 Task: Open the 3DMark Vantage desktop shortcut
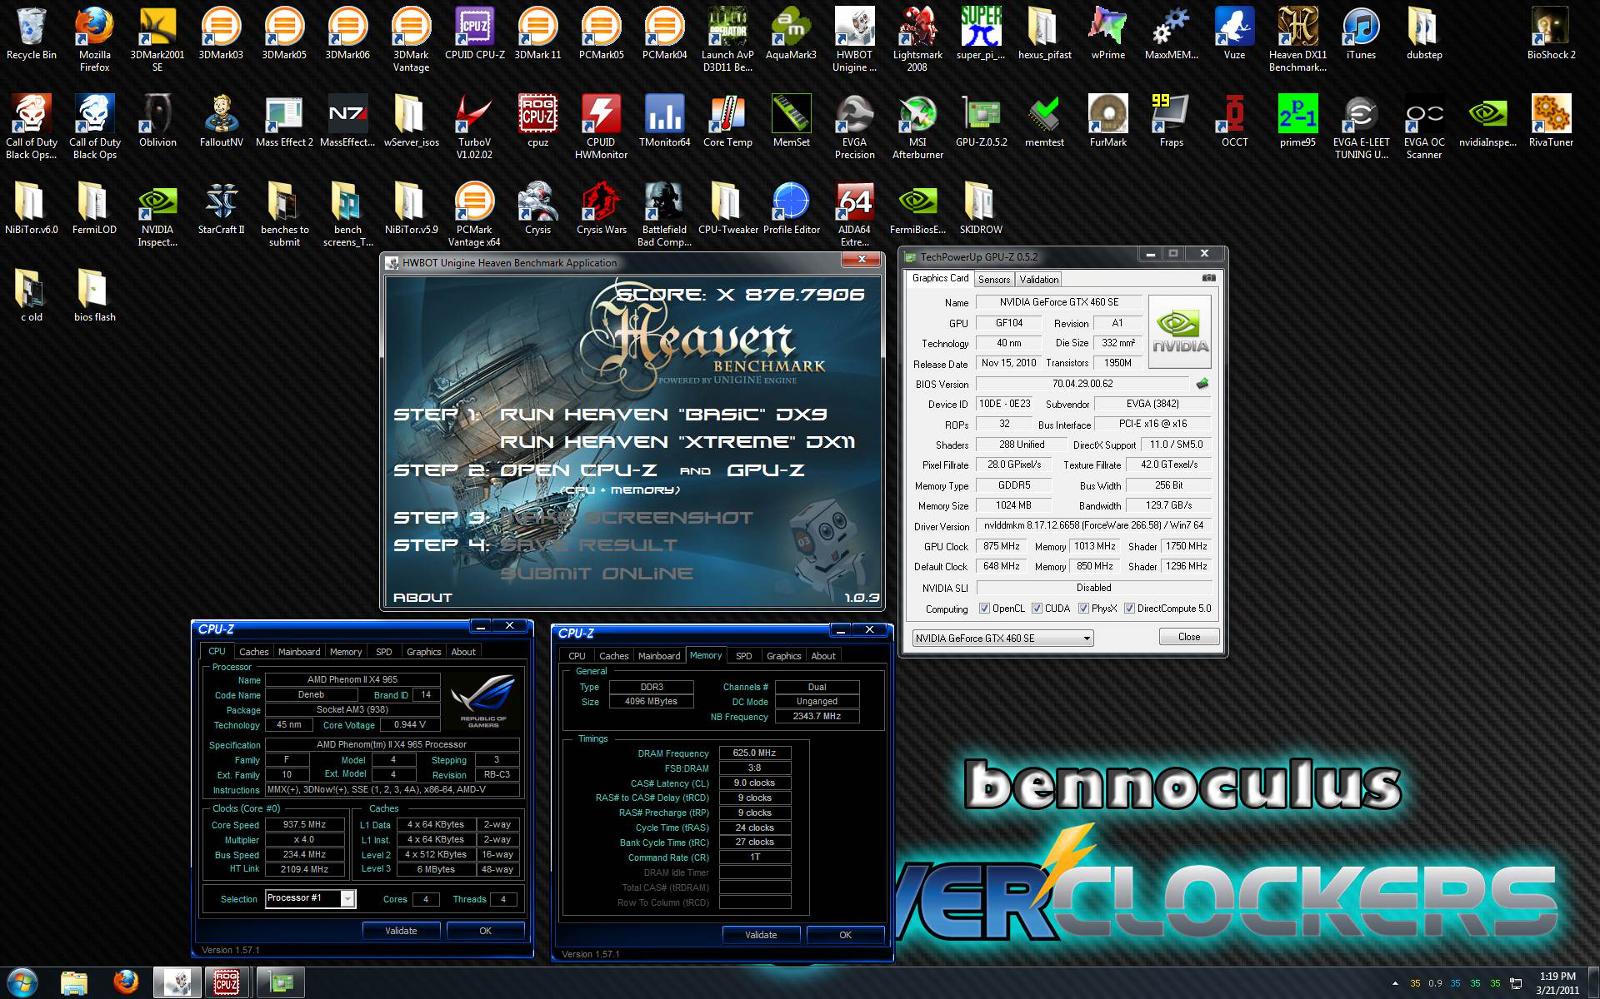click(x=411, y=39)
